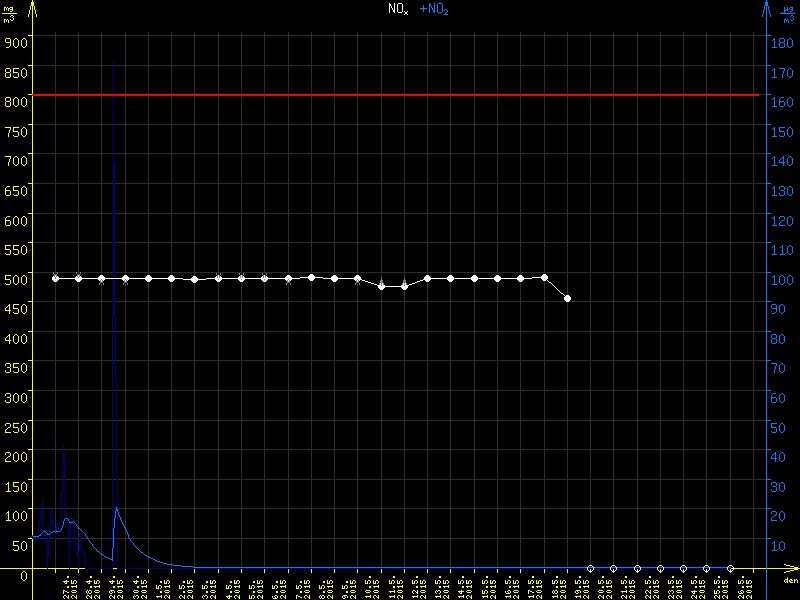Select the red horizontal threshold line
Screen dimensions: 800x600
(400, 95)
